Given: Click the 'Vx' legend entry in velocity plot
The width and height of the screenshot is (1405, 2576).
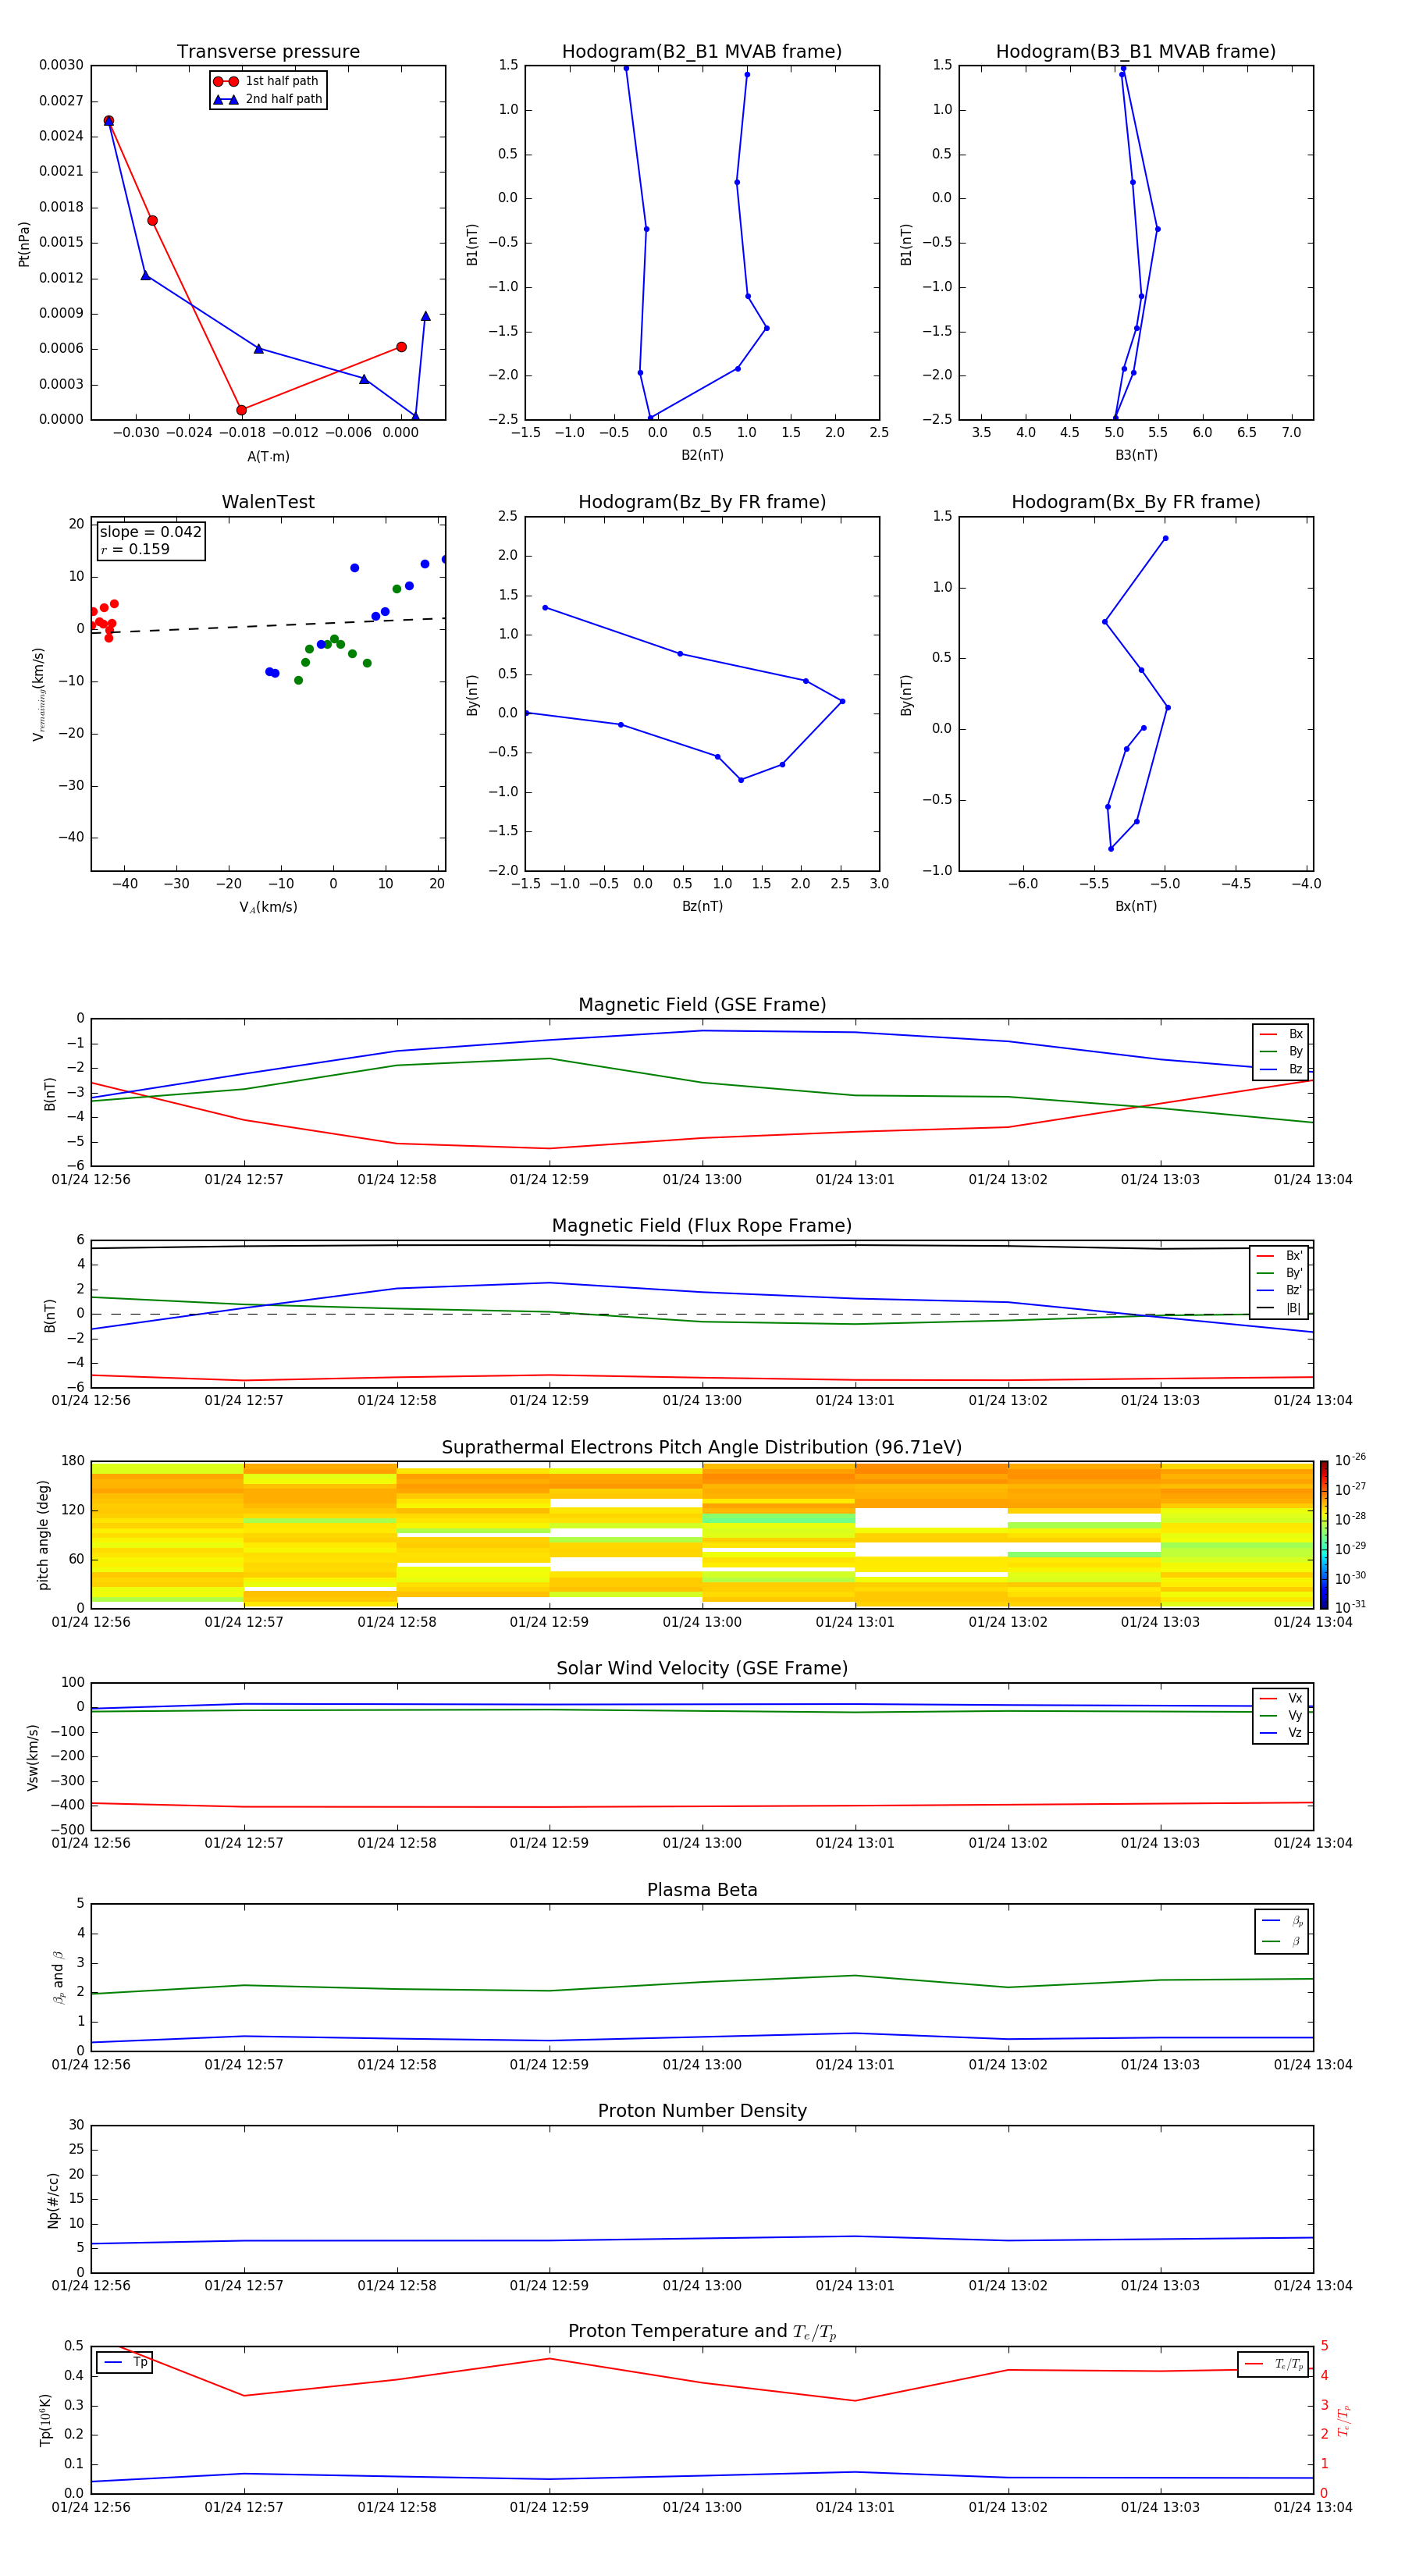Looking at the screenshot, I should coord(1281,1698).
